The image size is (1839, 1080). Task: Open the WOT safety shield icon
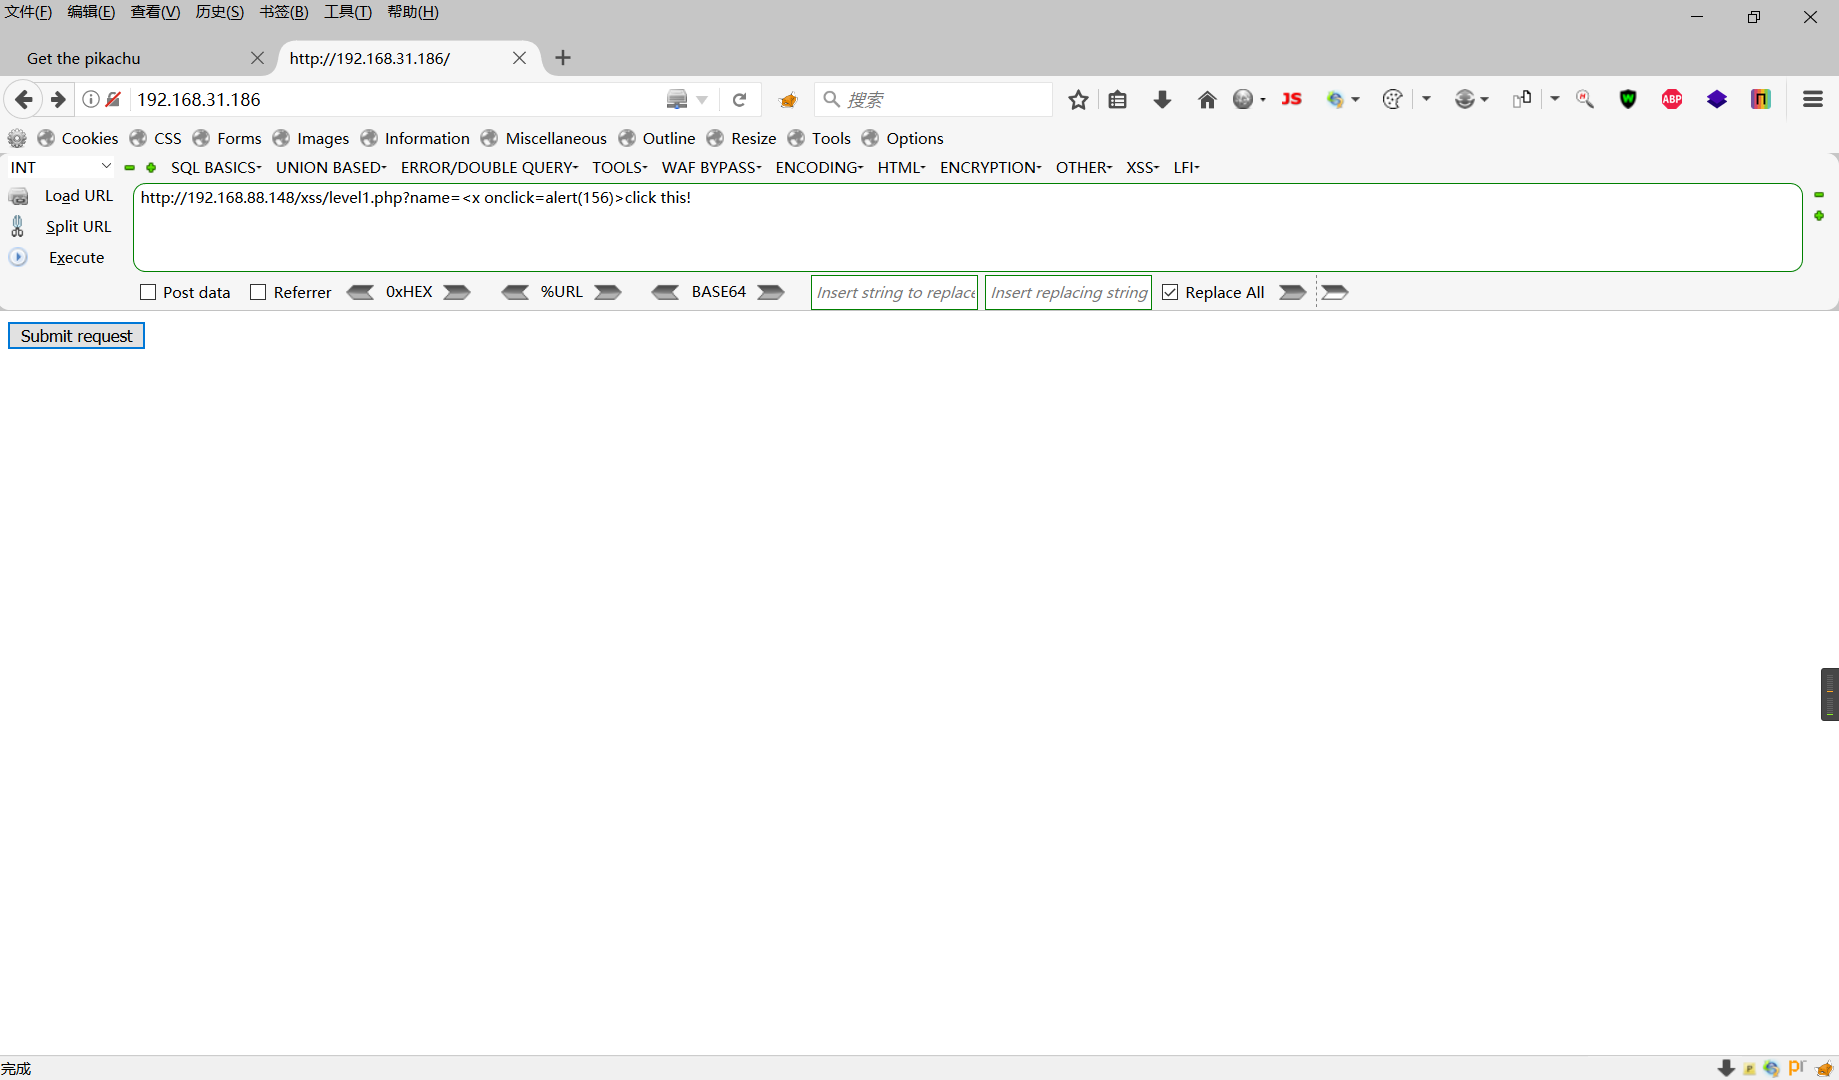[x=1627, y=99]
